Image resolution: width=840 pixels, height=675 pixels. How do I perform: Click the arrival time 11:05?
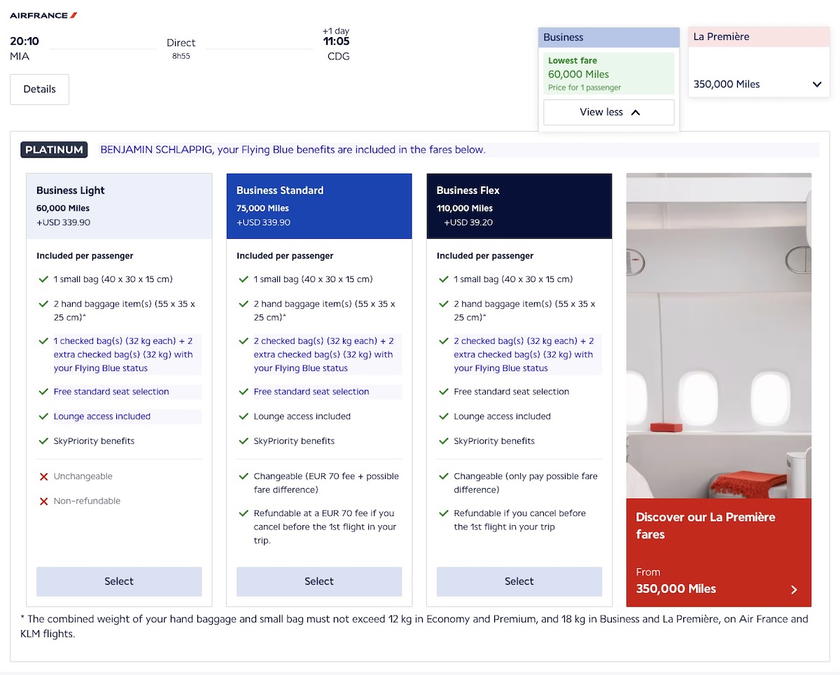click(x=336, y=41)
